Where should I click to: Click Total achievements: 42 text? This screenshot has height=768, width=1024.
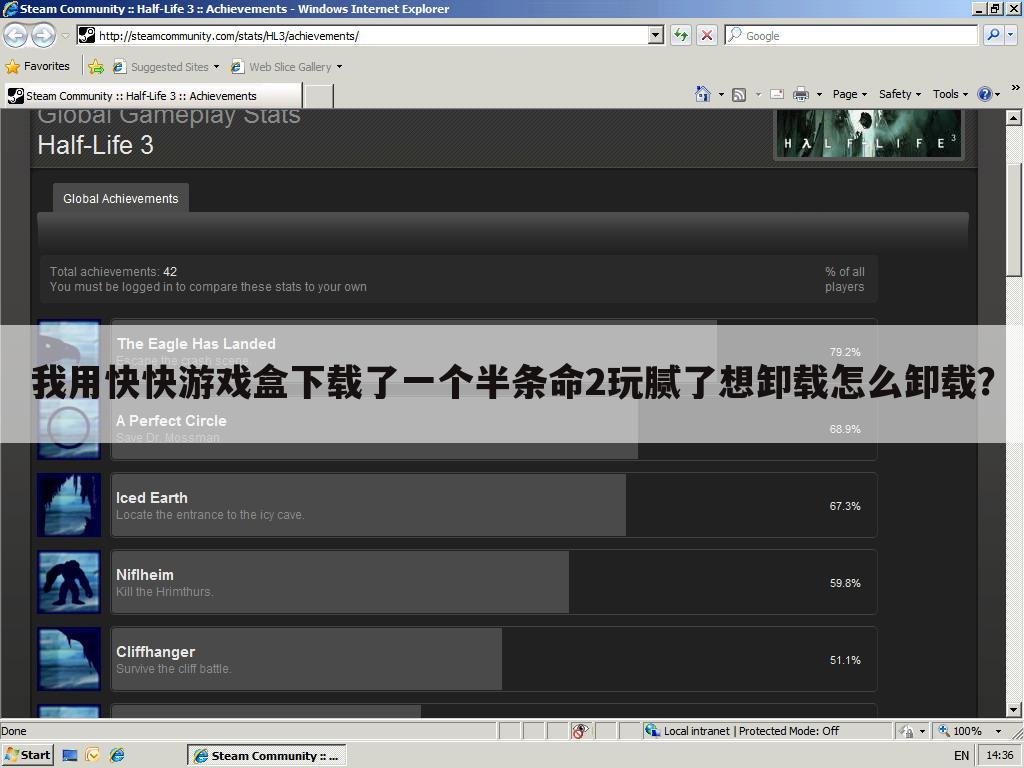114,272
